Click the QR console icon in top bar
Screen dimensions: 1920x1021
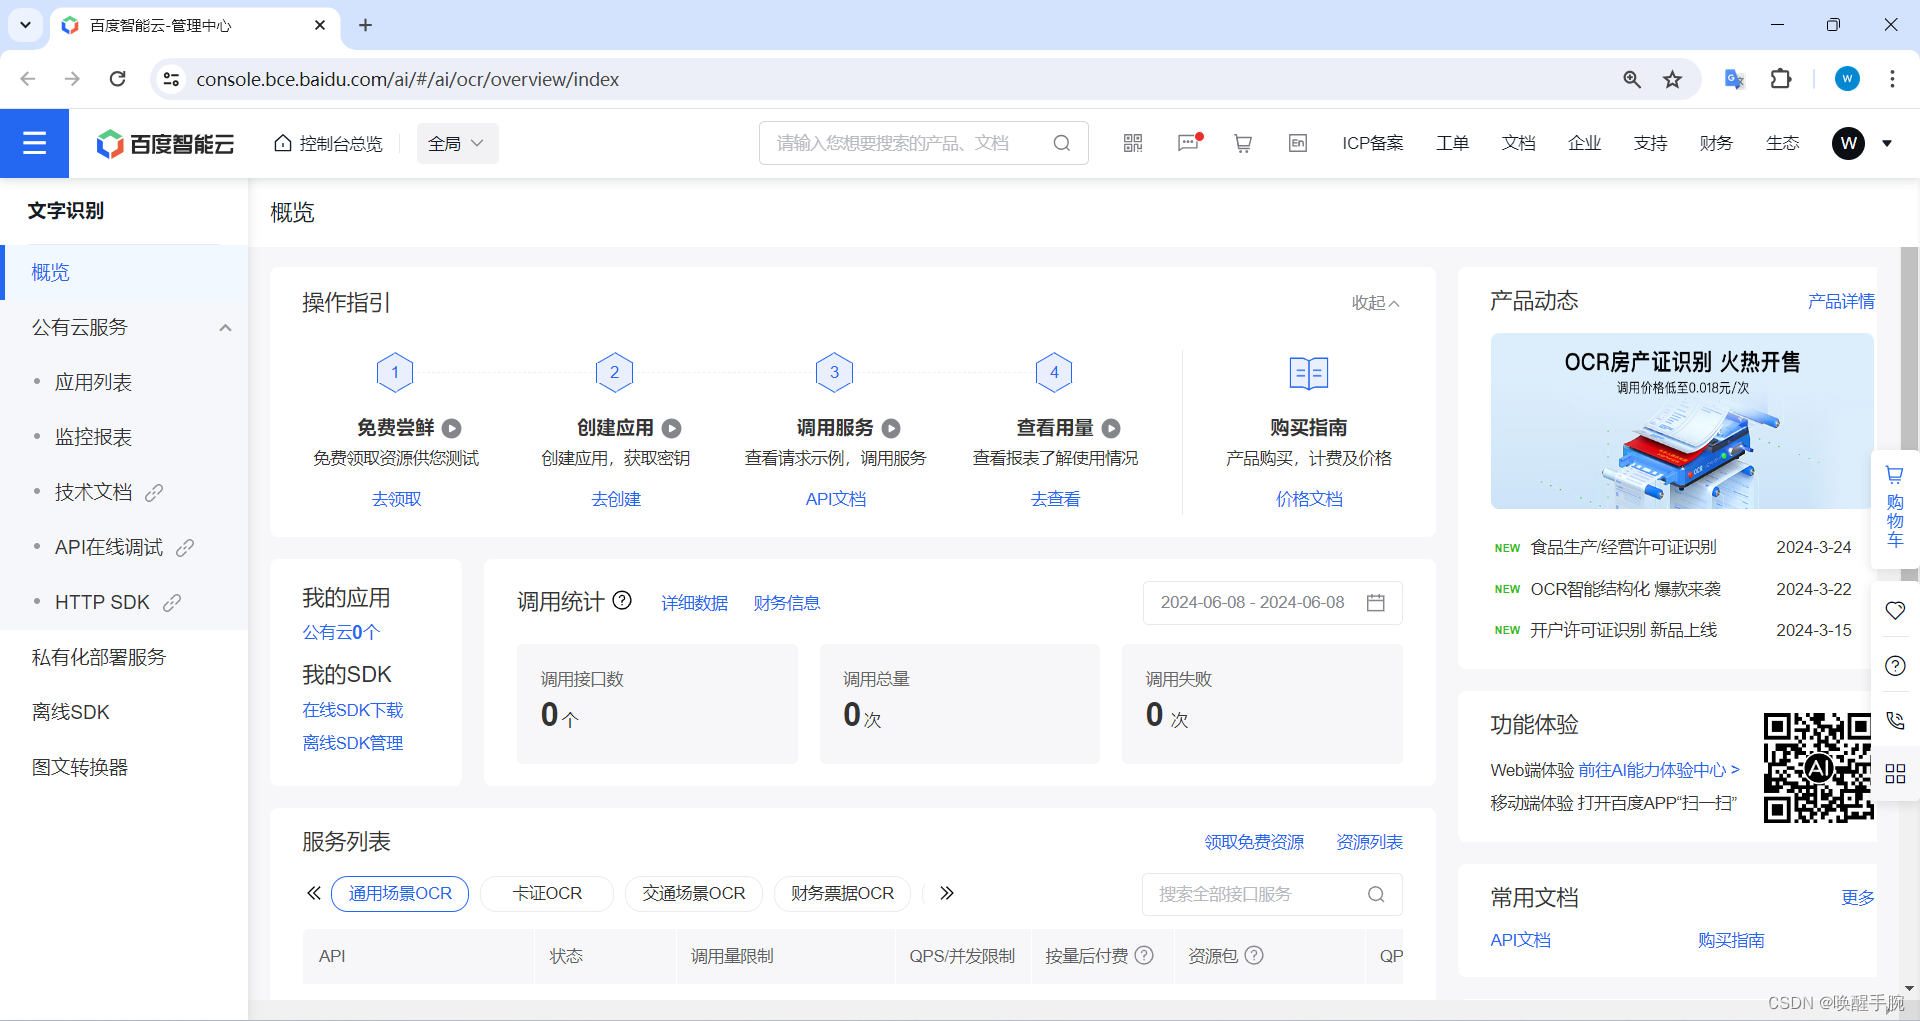pyautogui.click(x=1132, y=143)
